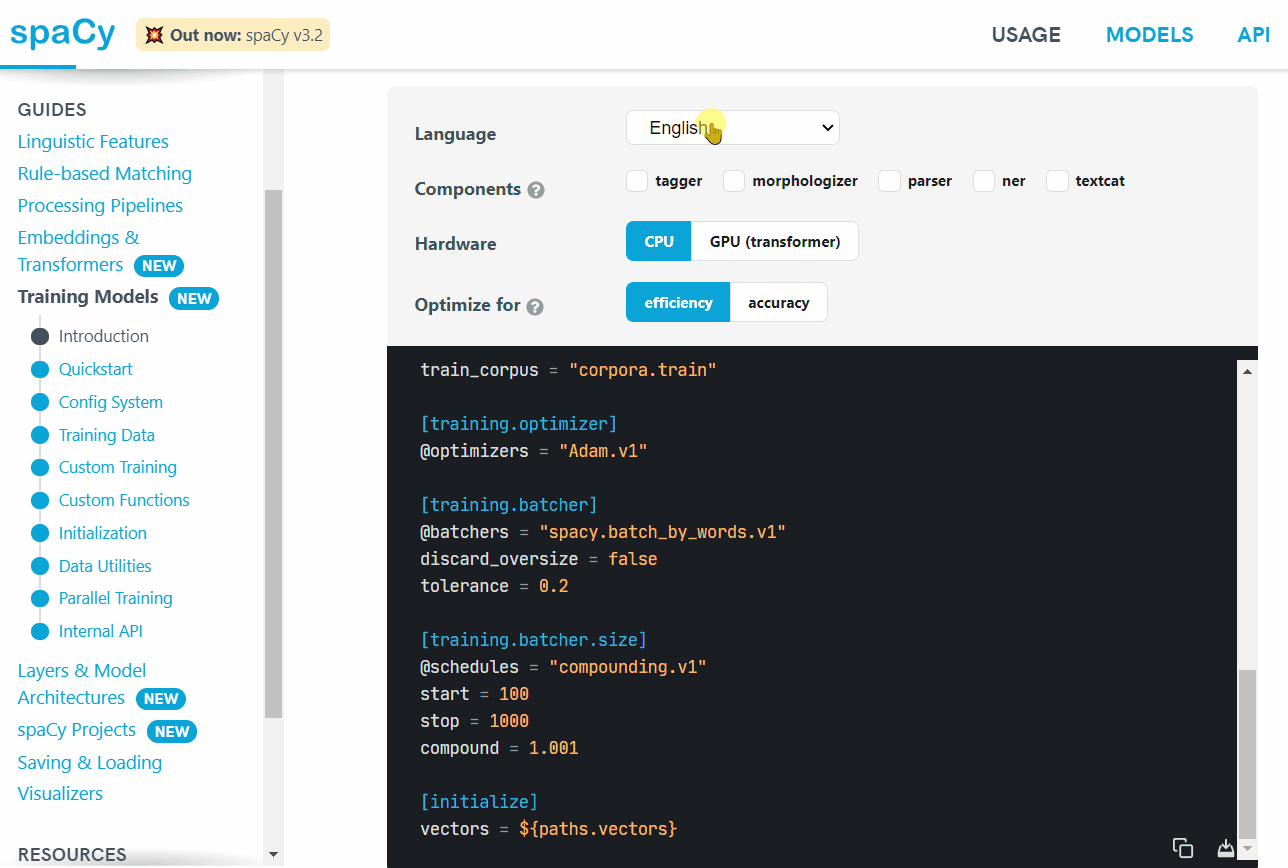
Task: Switch Hardware to GPU (transformer)
Action: pos(774,241)
